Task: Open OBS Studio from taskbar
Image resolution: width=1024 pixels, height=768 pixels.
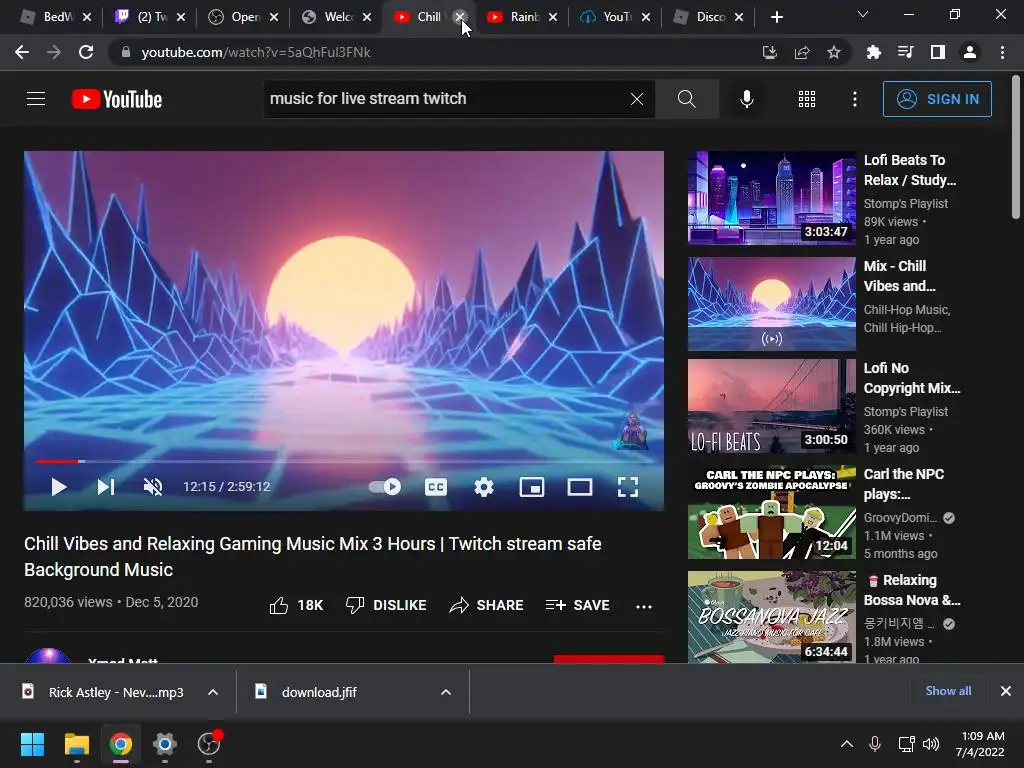Action: (210, 744)
